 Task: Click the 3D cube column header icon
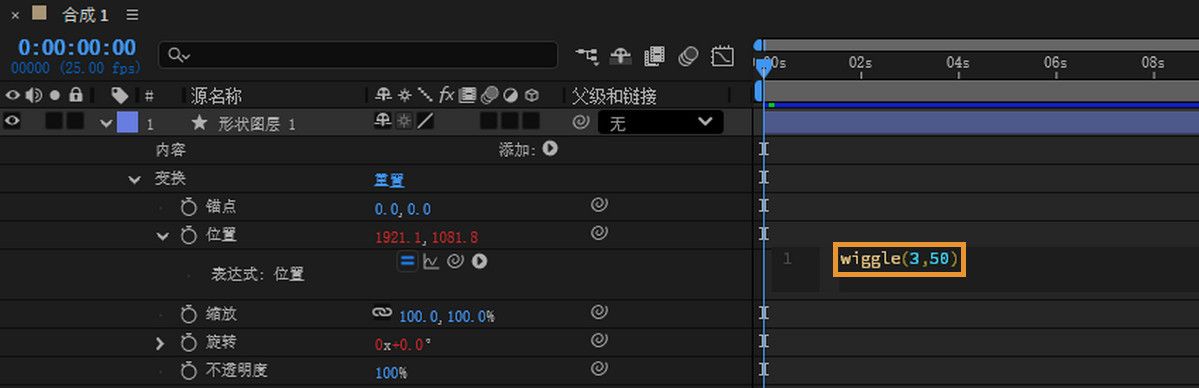tap(531, 96)
